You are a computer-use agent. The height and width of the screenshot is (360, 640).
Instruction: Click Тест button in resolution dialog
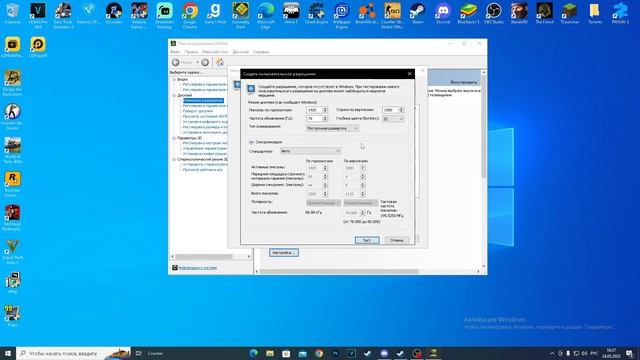point(367,240)
